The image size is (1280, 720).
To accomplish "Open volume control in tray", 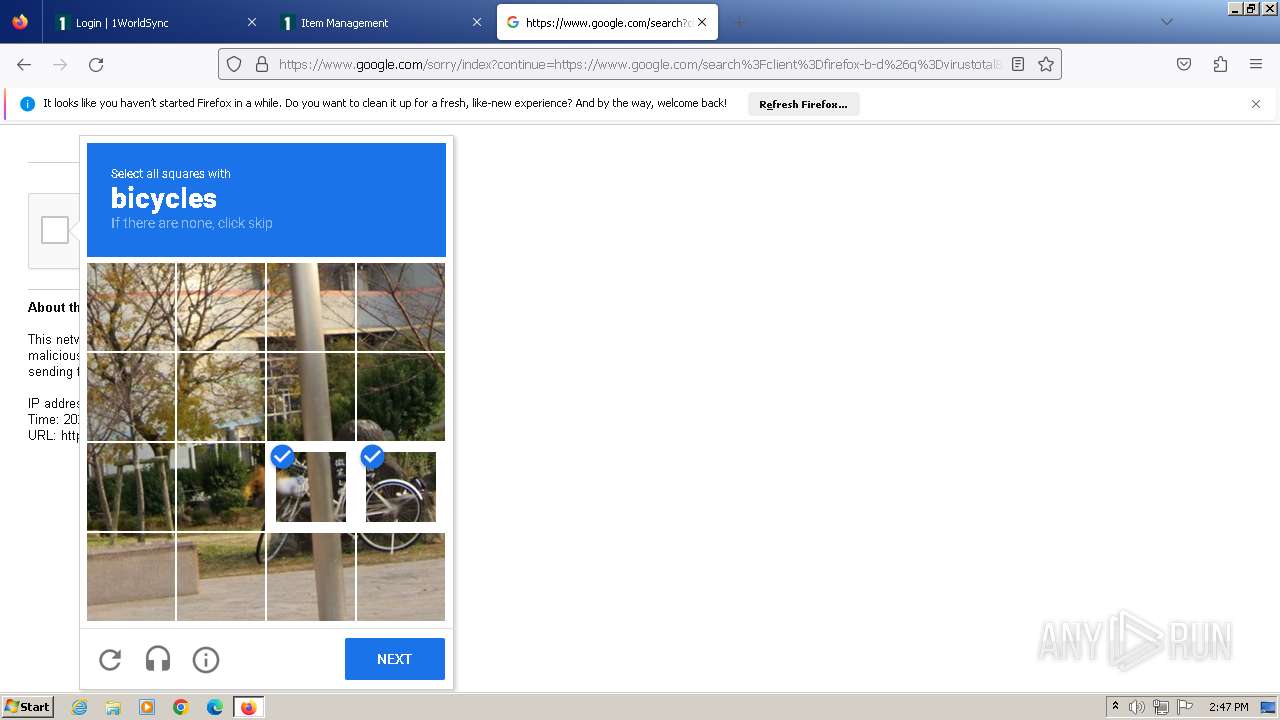I will [1137, 707].
